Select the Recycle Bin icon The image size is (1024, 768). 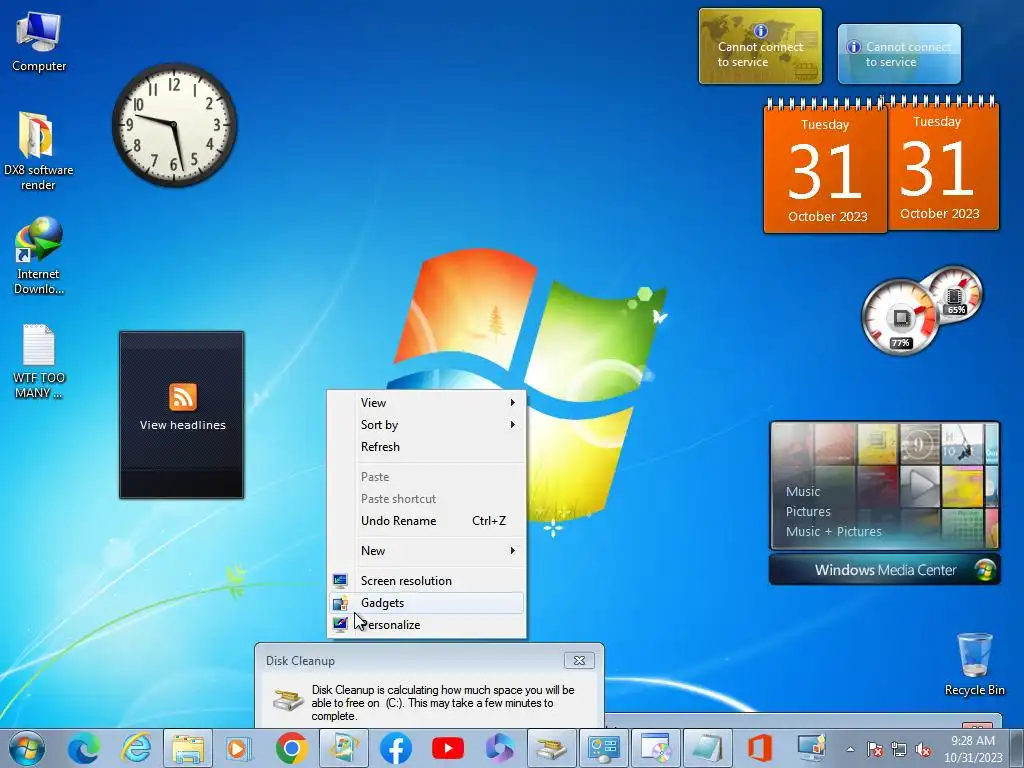click(x=974, y=664)
